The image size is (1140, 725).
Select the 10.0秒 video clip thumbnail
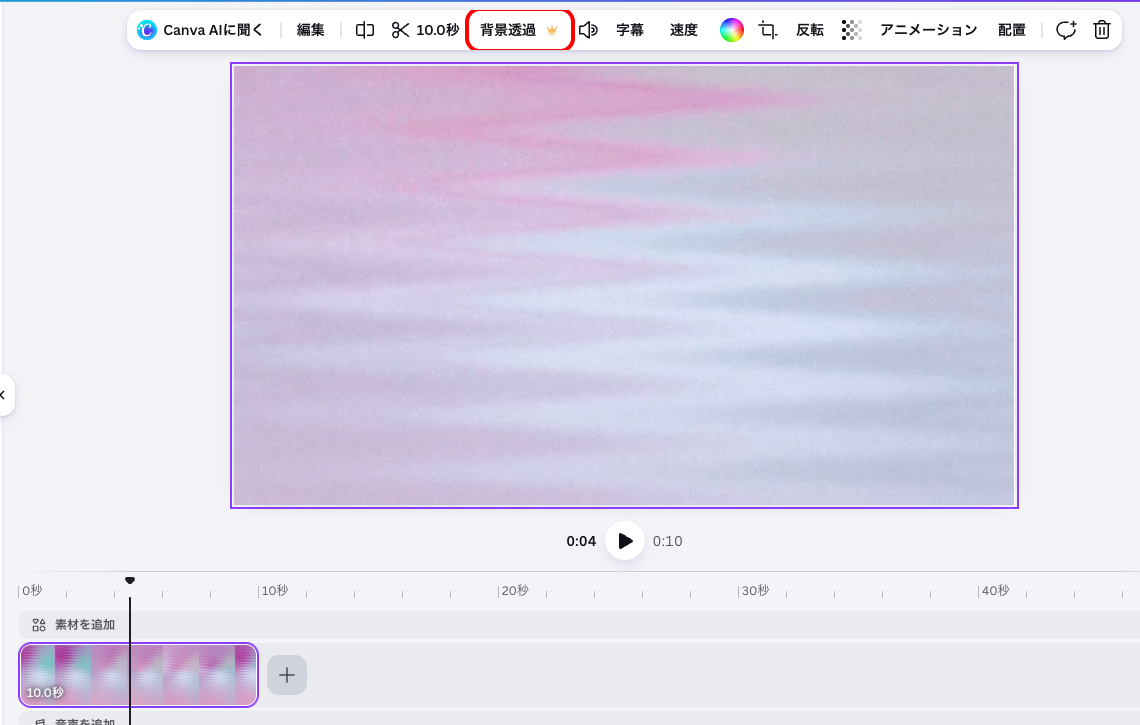coord(138,675)
